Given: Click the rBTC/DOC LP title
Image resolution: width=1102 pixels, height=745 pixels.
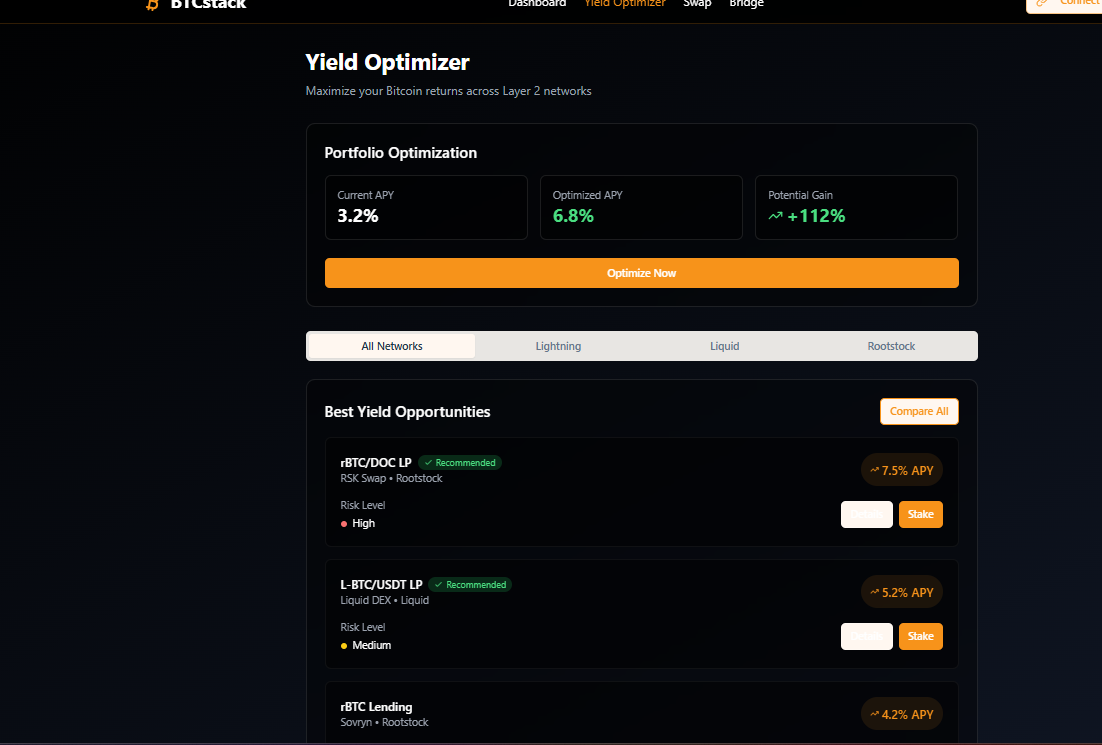Looking at the screenshot, I should click(376, 462).
